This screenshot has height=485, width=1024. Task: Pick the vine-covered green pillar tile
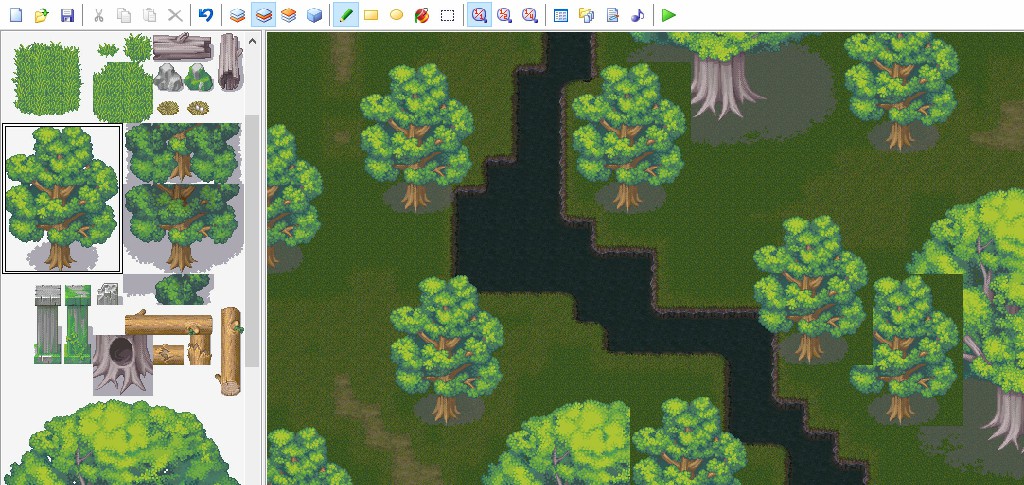click(78, 324)
